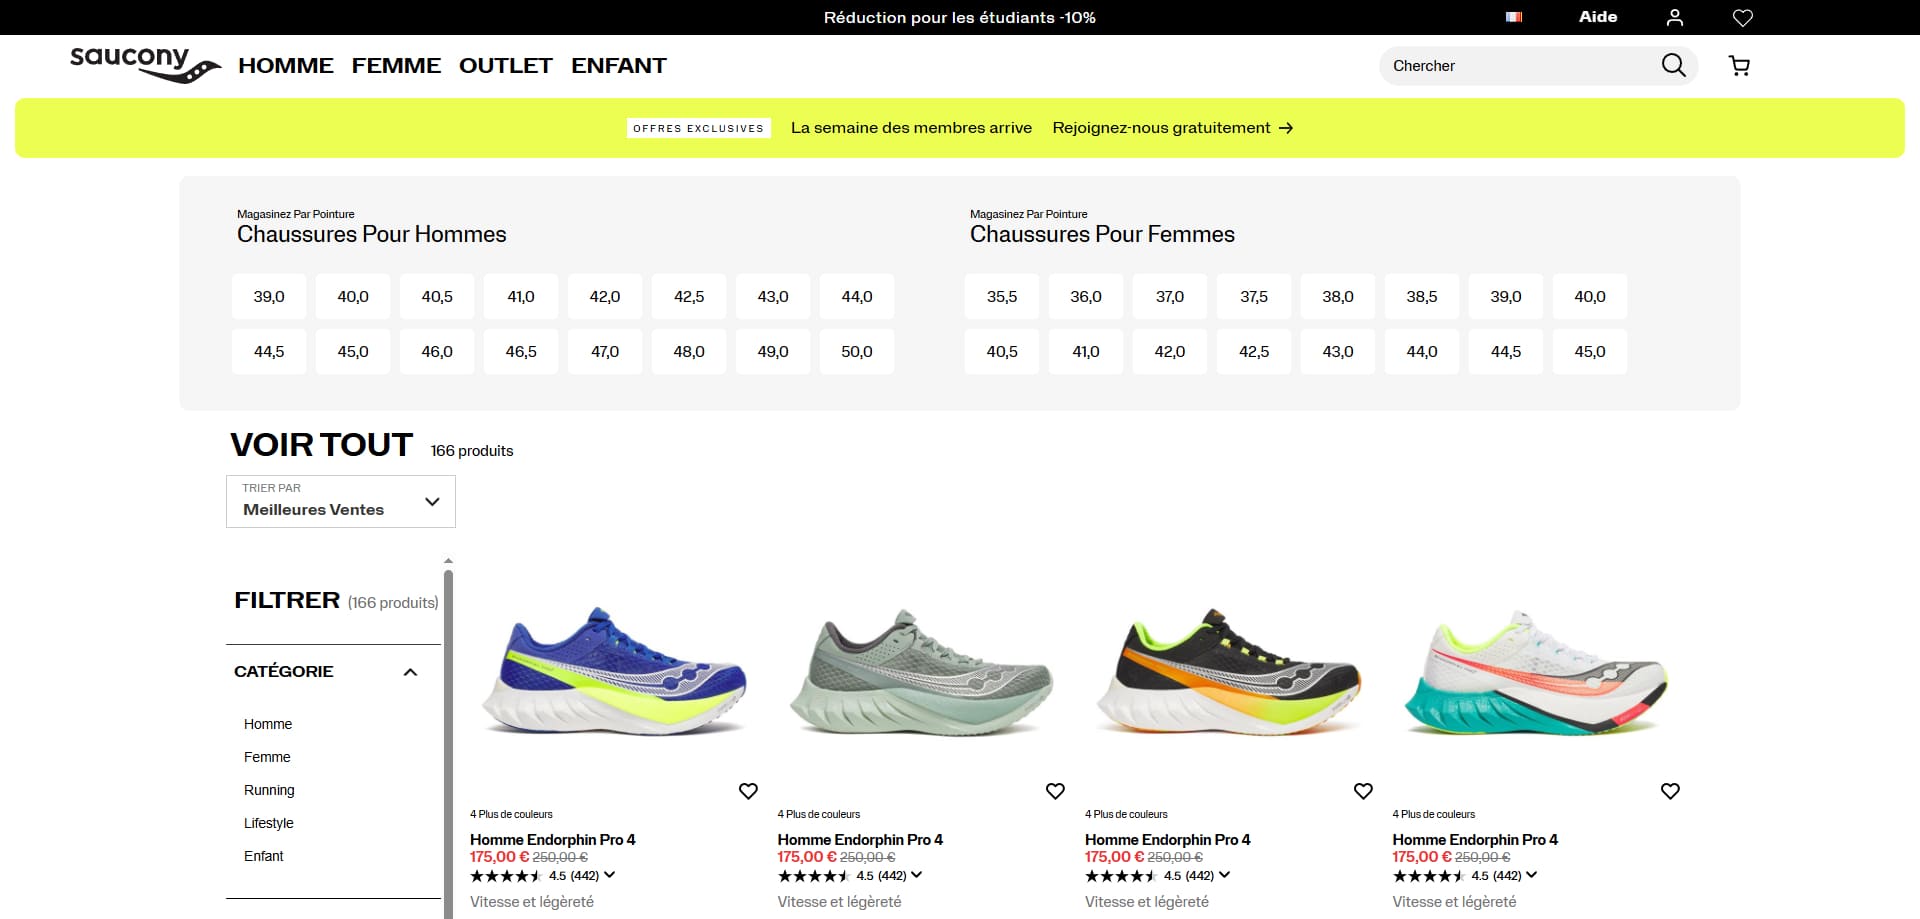This screenshot has width=1920, height=919.
Task: Select women's size 35,5
Action: click(1002, 297)
